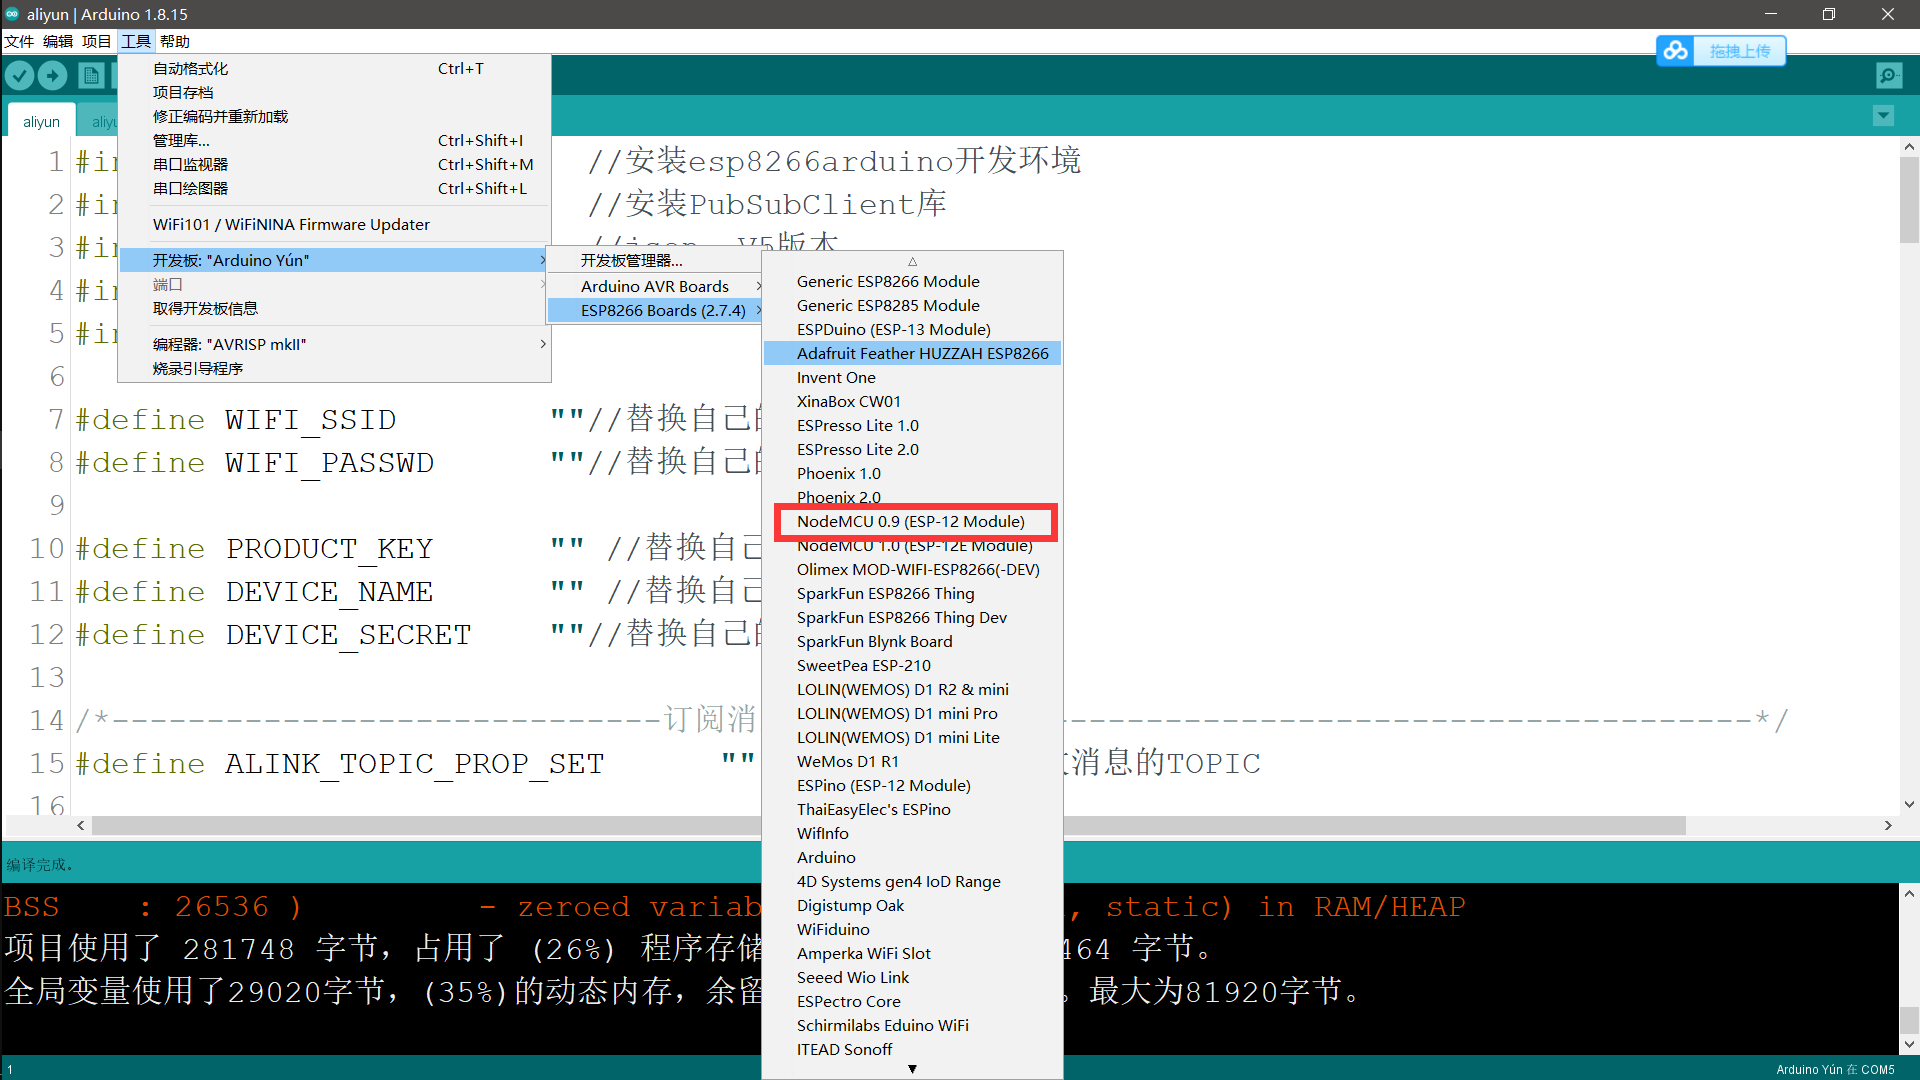Select XinaBox CW01 board
Viewport: 1920px width, 1080px height.
[912, 401]
